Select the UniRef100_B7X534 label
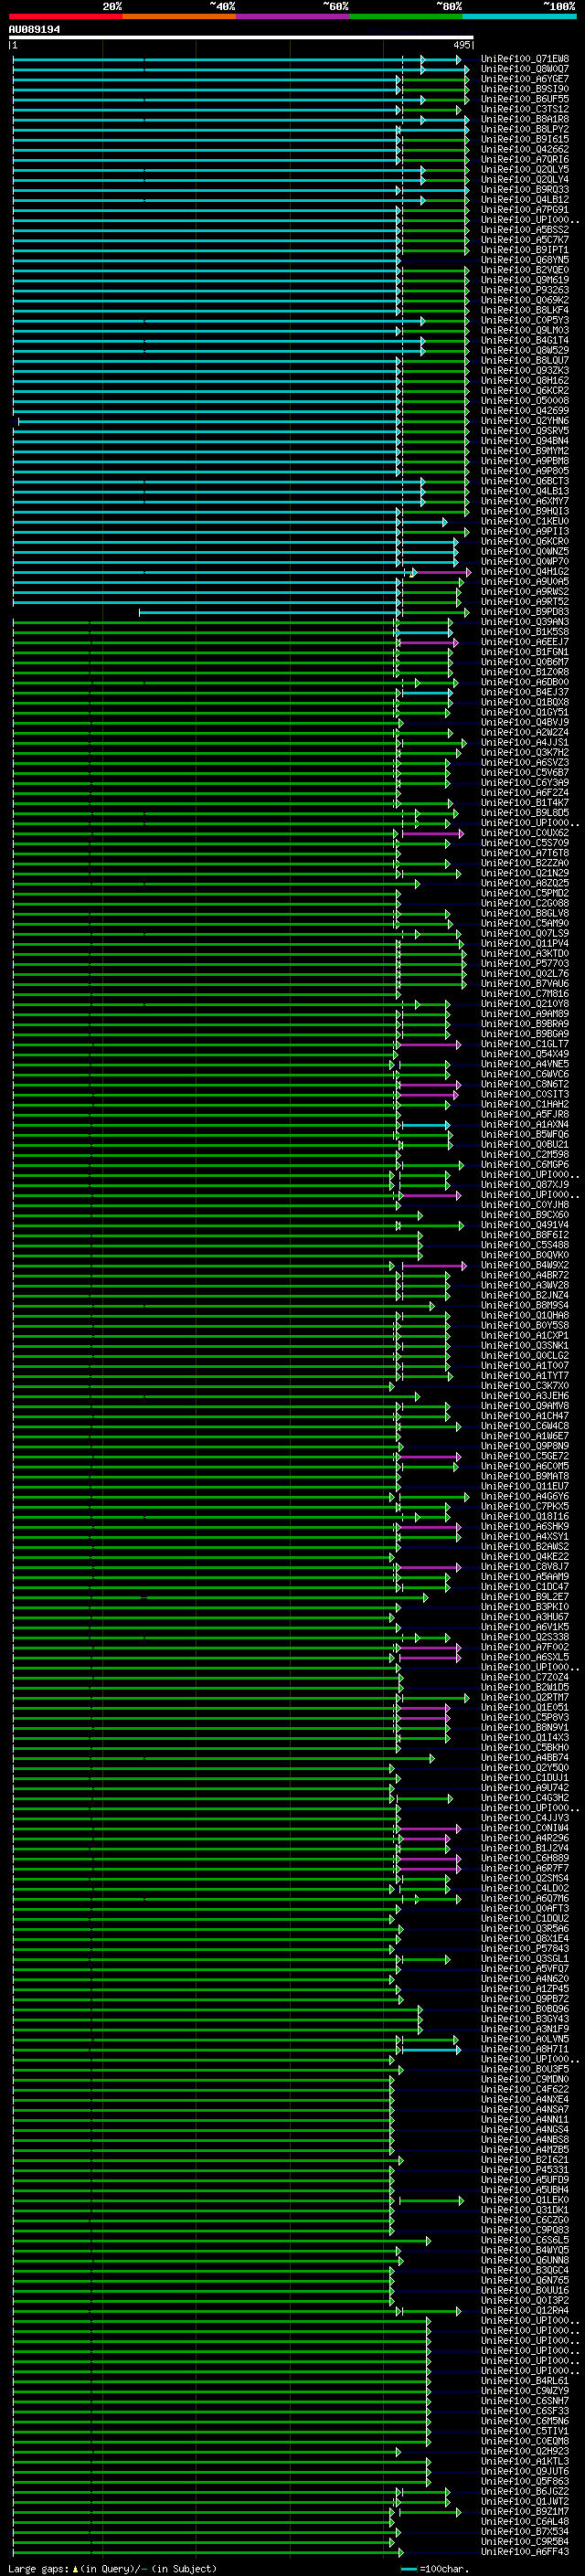The width and height of the screenshot is (585, 2576). (524, 2532)
